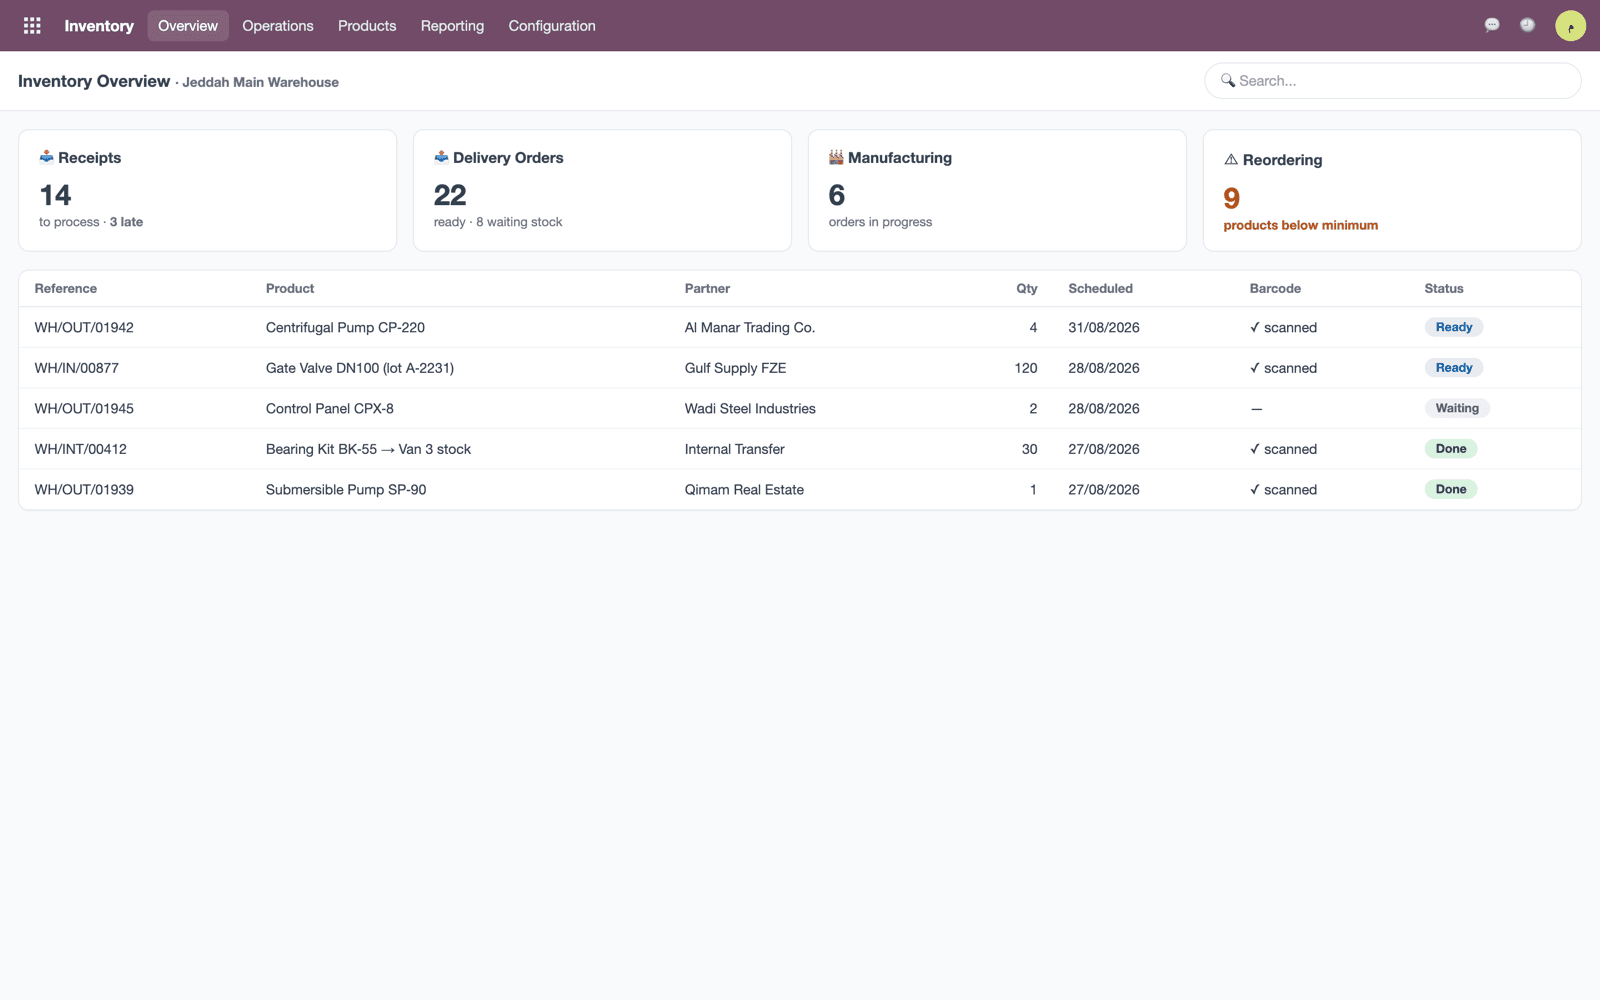This screenshot has height=1000, width=1600.
Task: Open the apps grid menu icon
Action: [x=32, y=26]
